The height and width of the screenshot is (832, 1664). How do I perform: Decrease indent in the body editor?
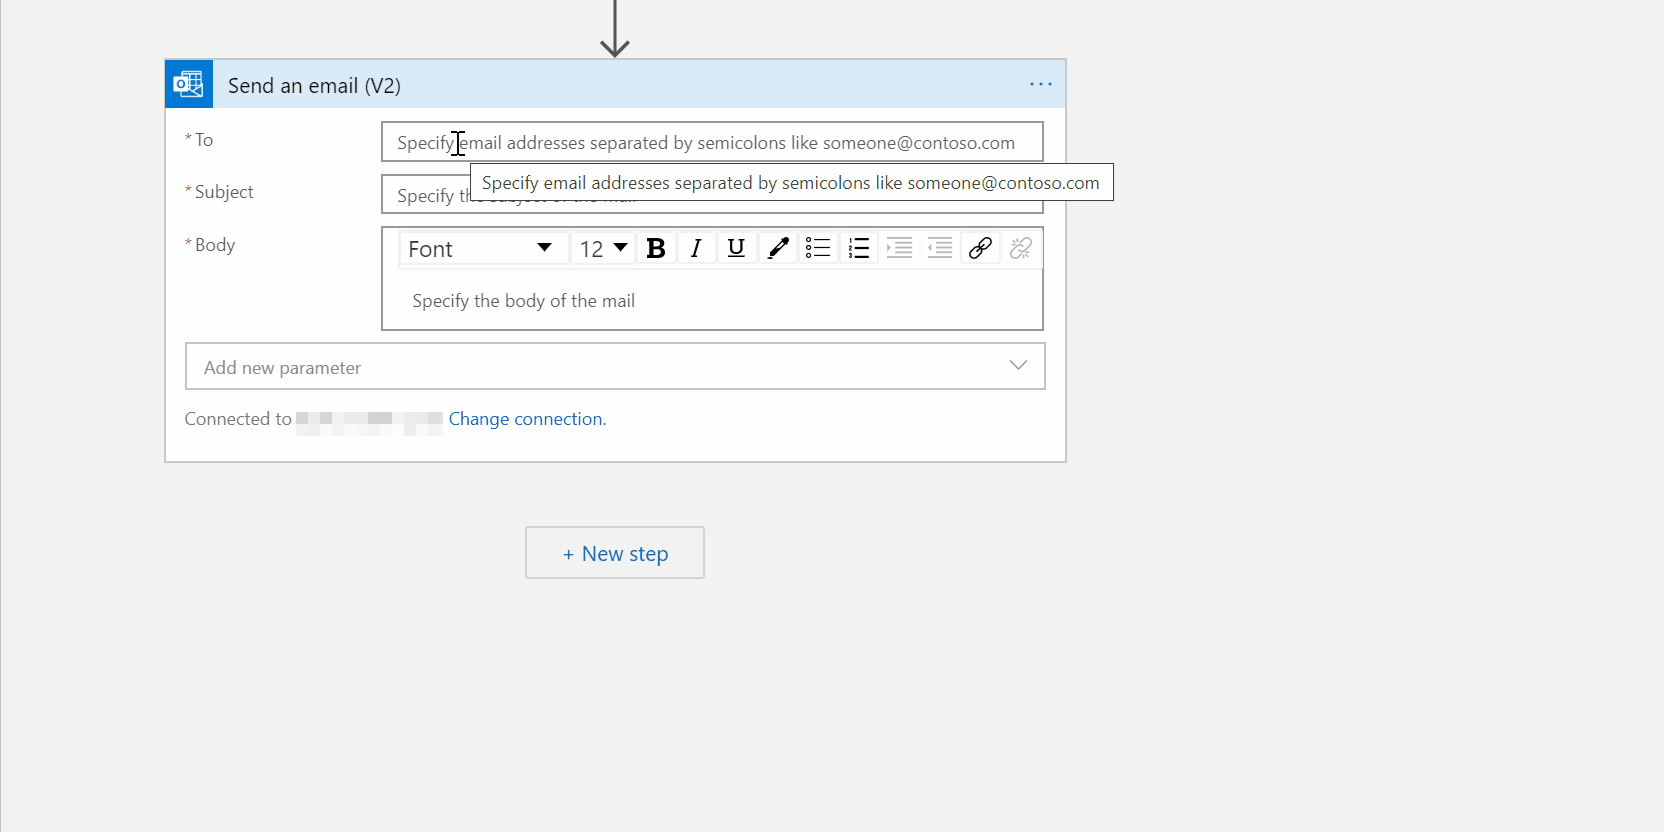click(x=940, y=248)
